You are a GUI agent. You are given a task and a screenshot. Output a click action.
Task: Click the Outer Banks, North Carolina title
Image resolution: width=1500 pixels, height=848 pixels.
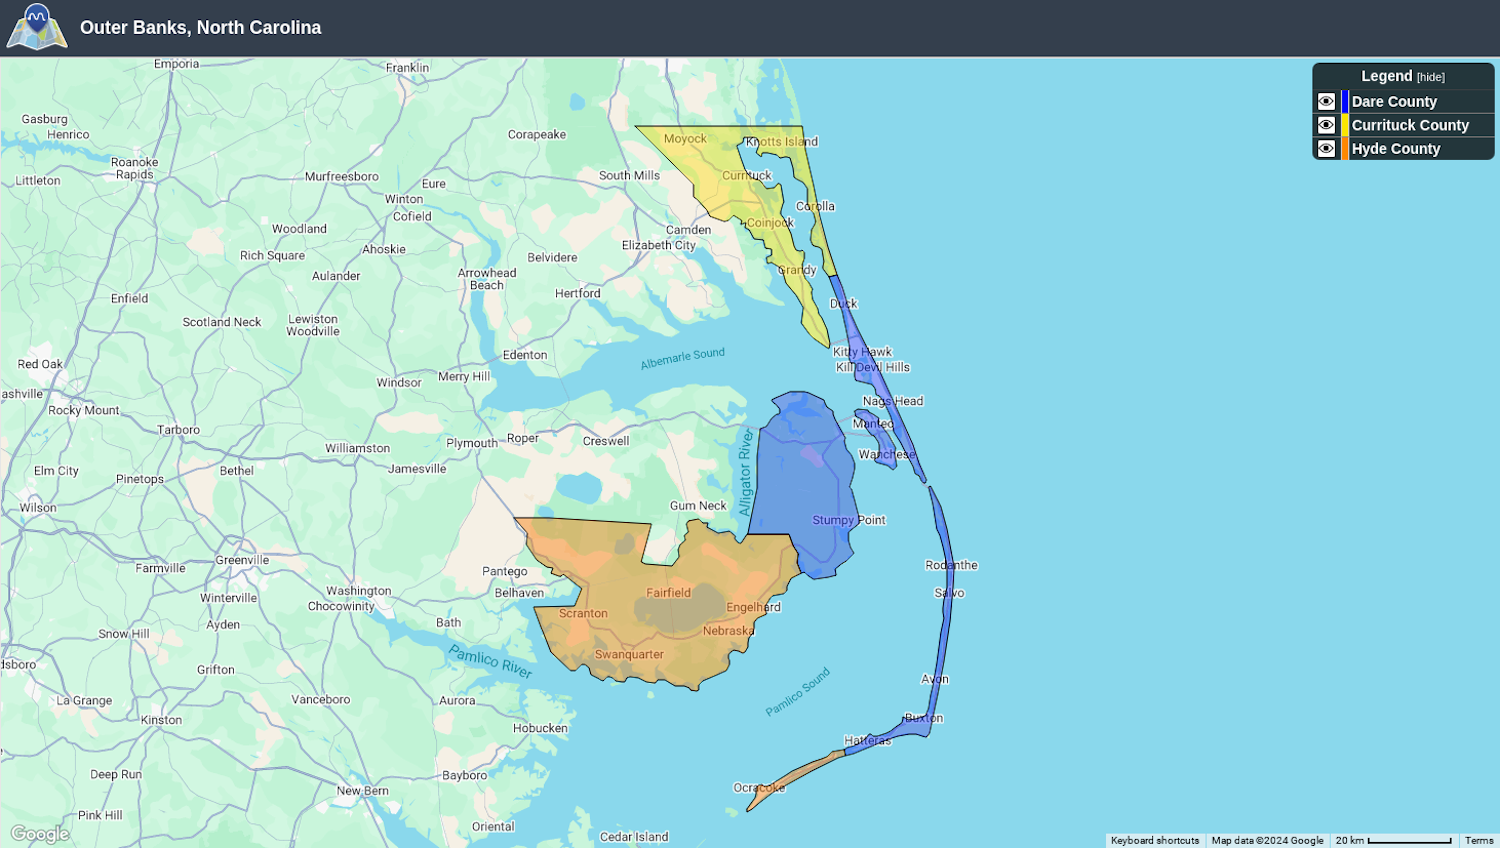(200, 27)
